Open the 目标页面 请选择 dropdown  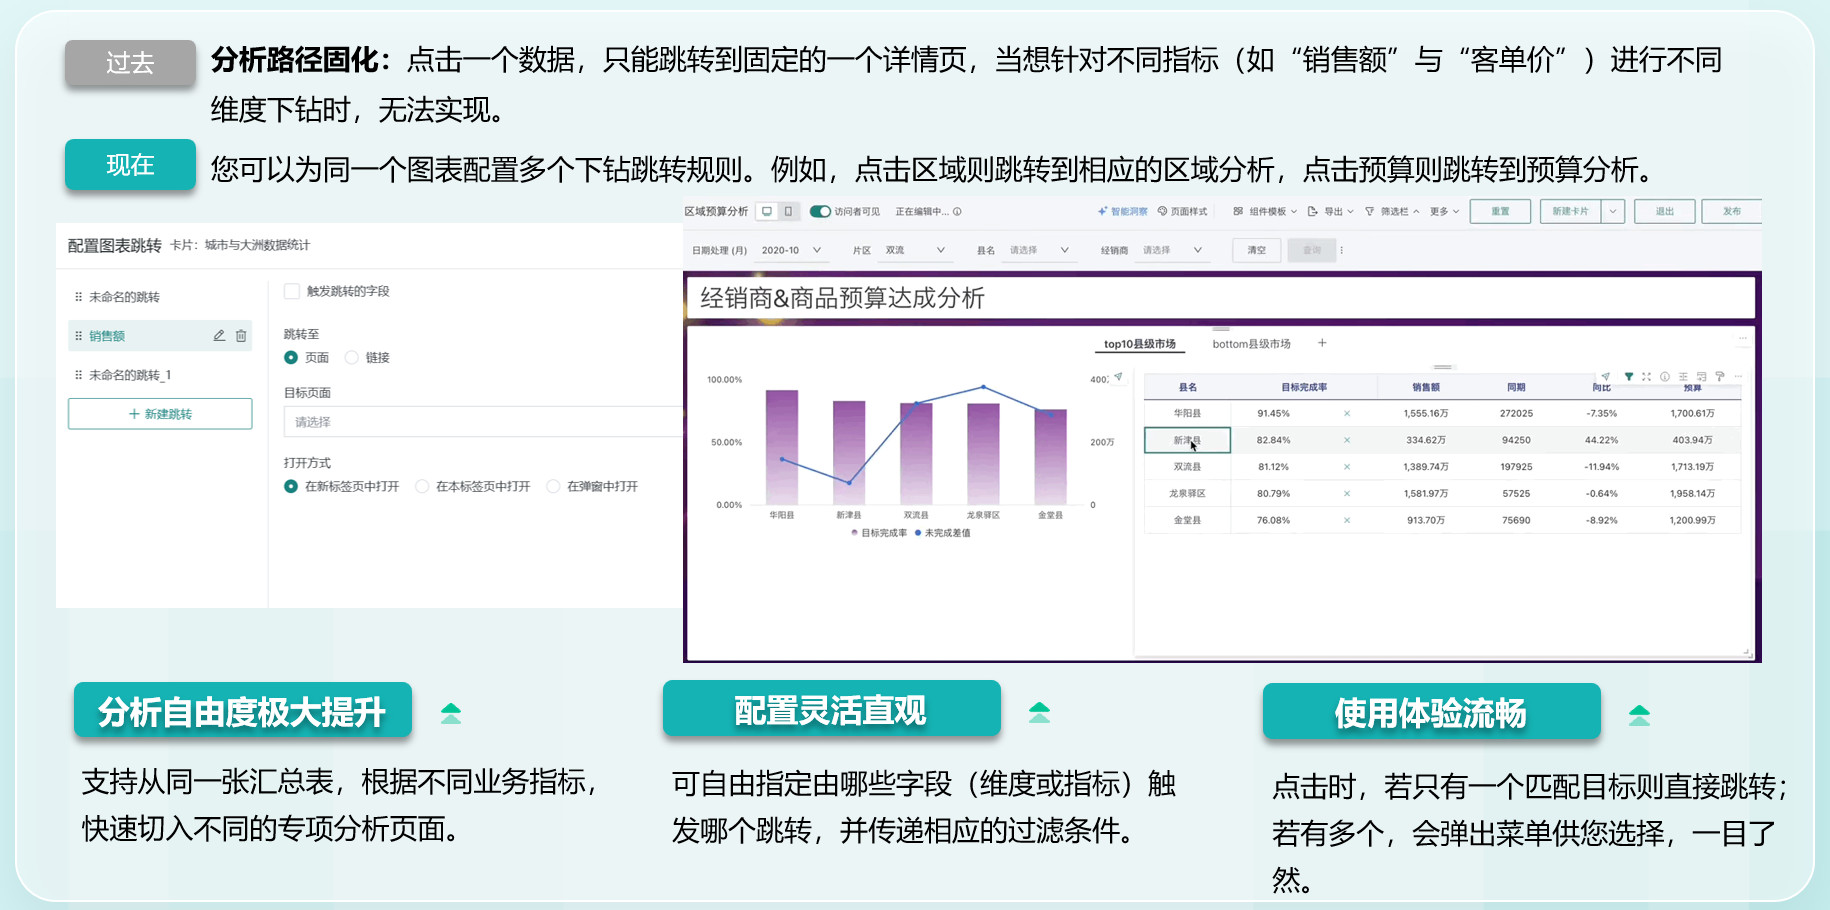pyautogui.click(x=482, y=422)
